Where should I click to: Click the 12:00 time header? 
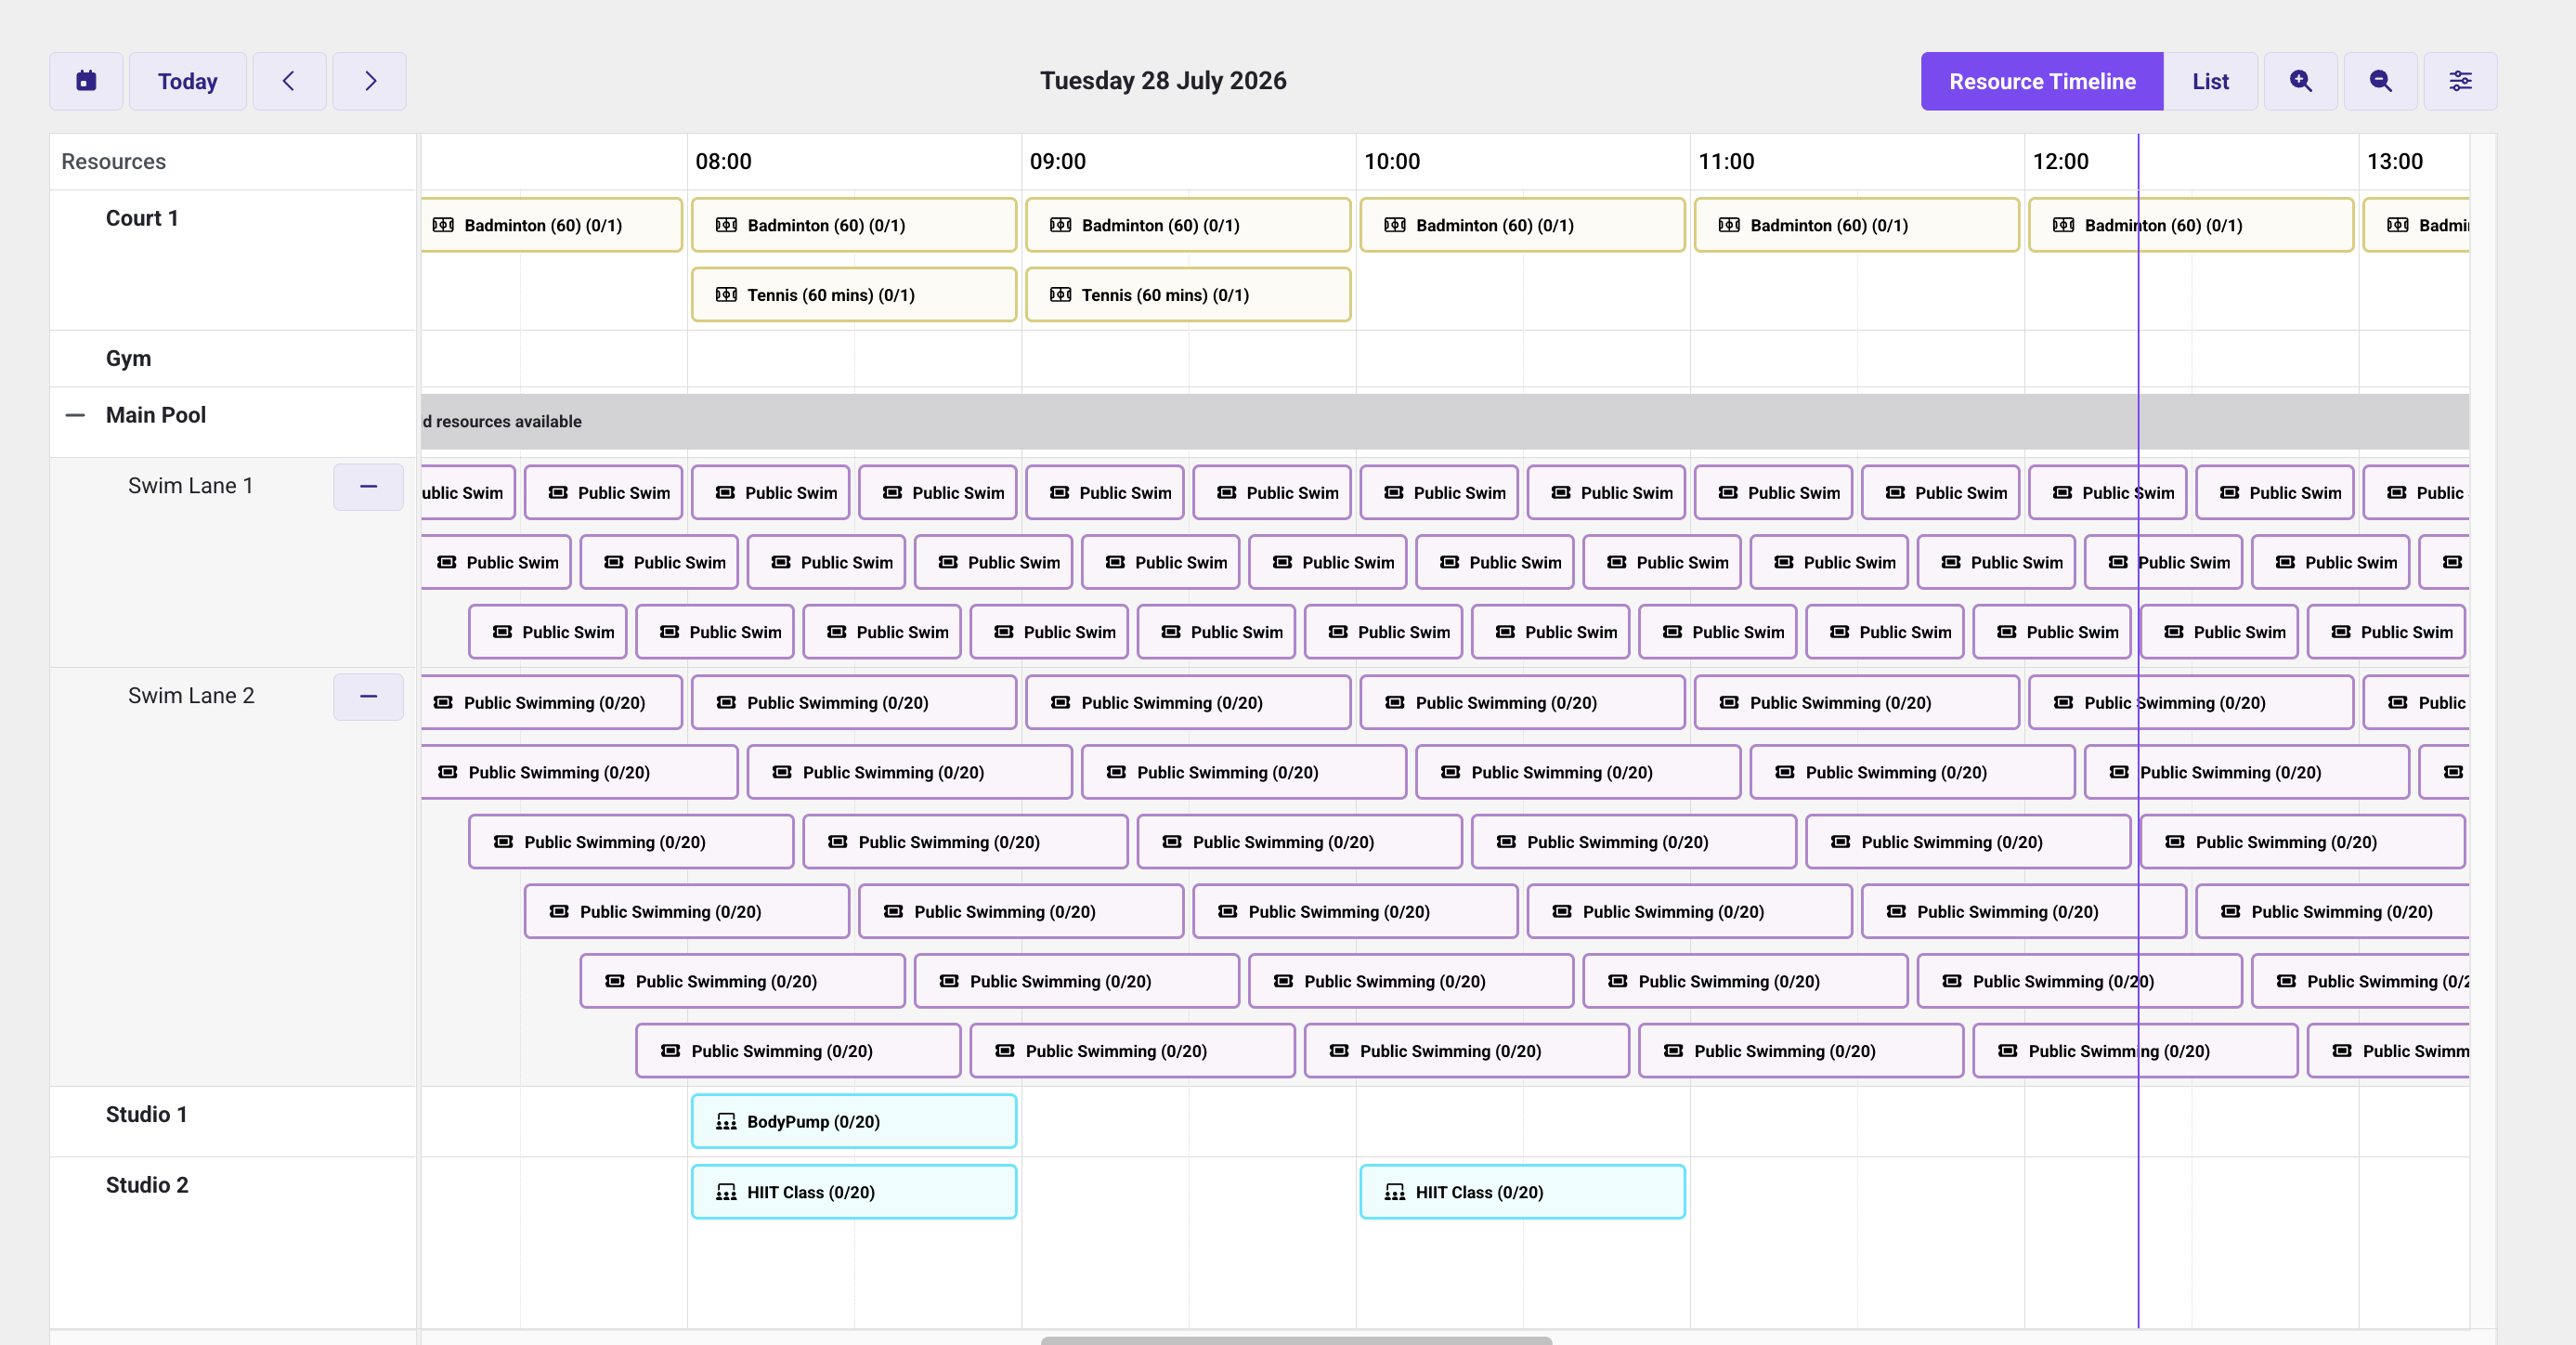click(x=2059, y=161)
